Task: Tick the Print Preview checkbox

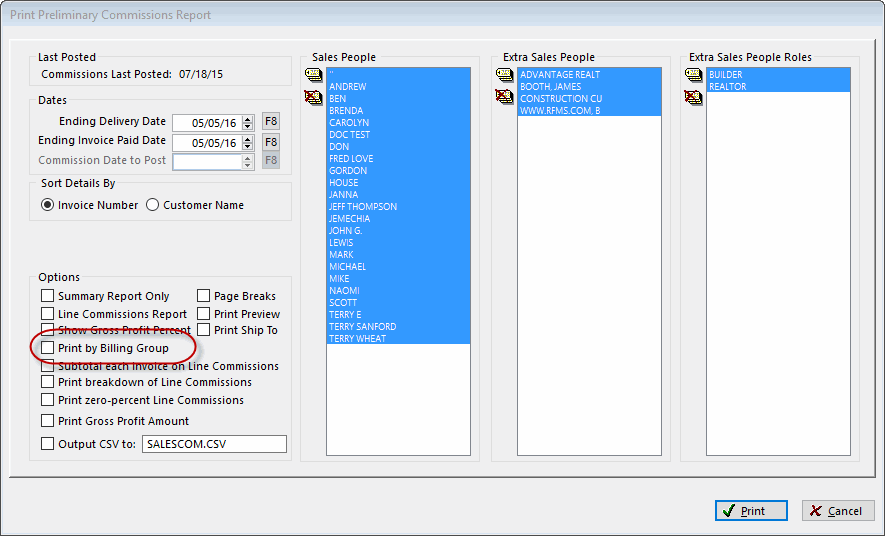Action: click(x=204, y=314)
